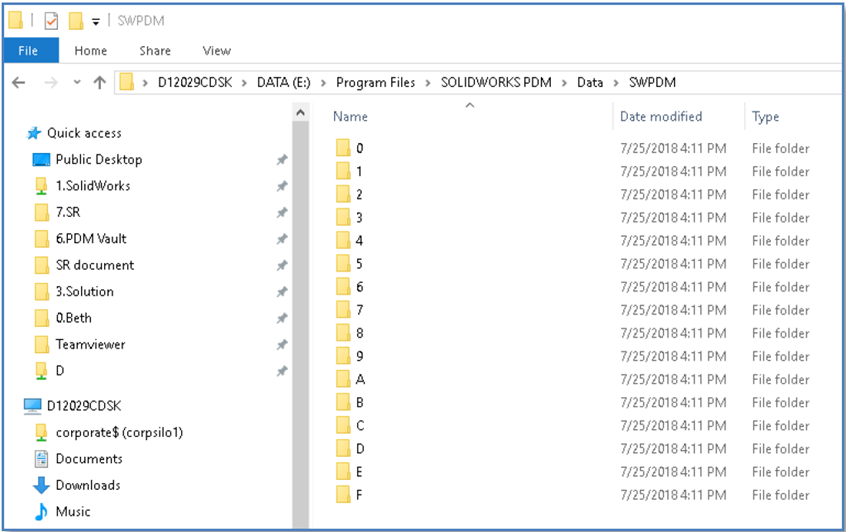Click the Quick access star icon
Screen dimensions: 846x532
click(x=34, y=133)
